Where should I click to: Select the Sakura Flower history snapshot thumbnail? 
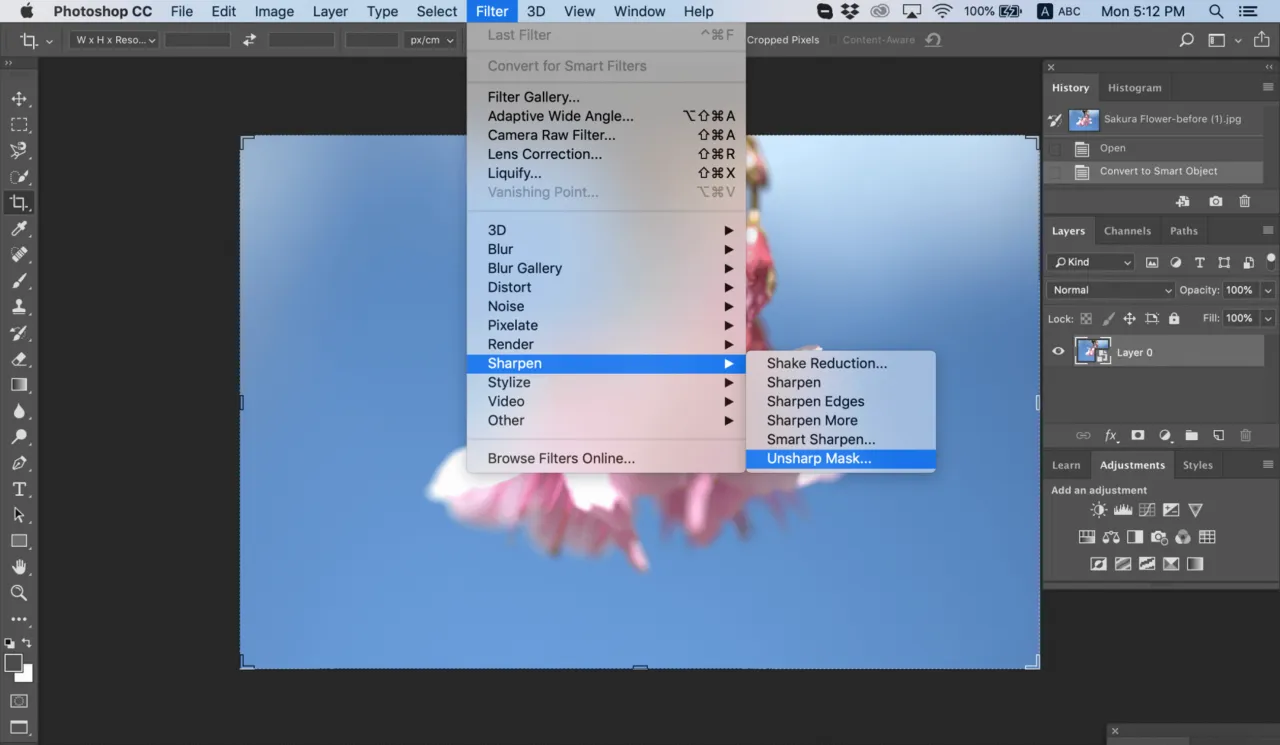1084,119
